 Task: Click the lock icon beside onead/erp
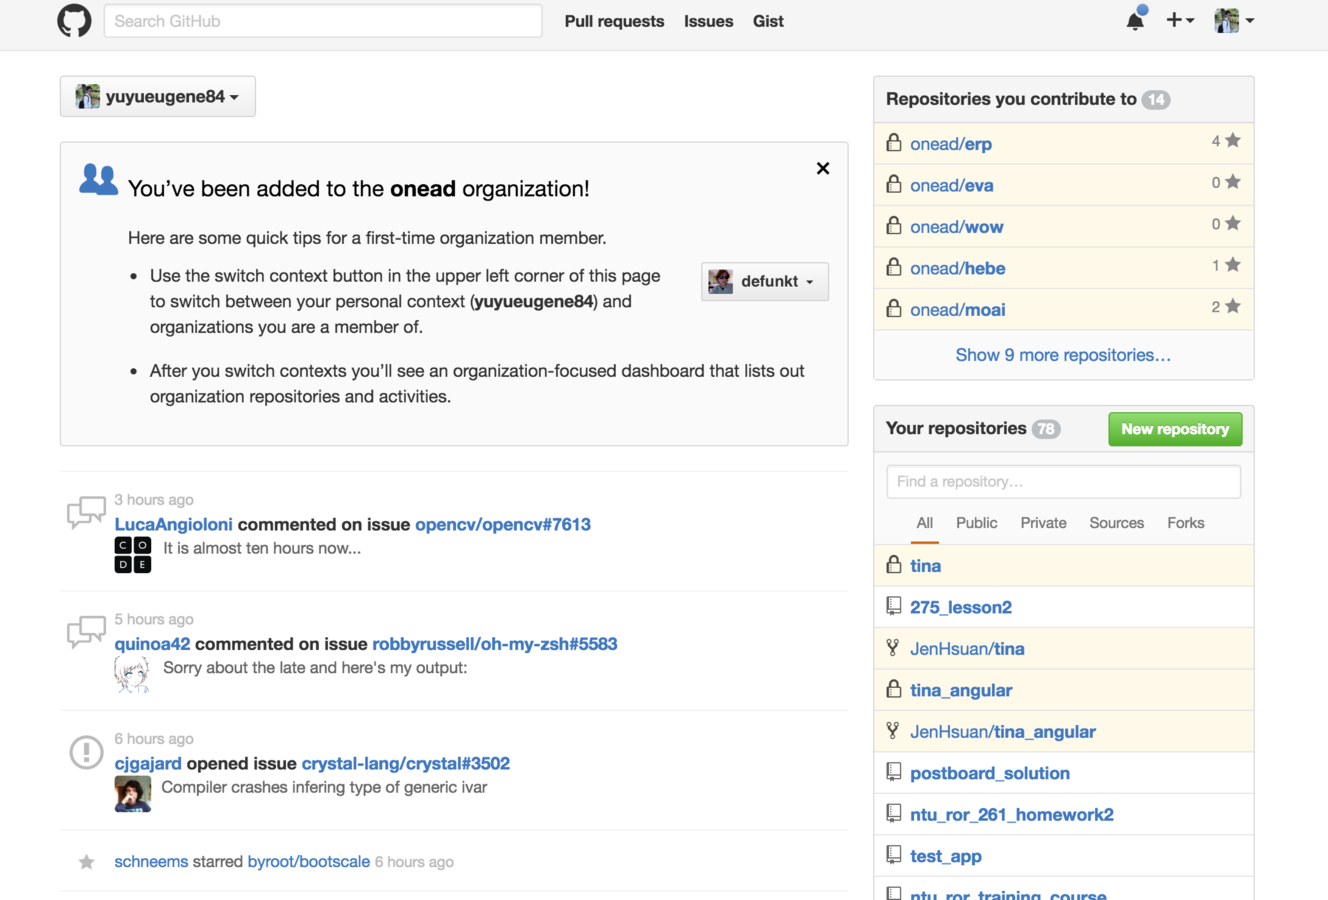pos(894,143)
